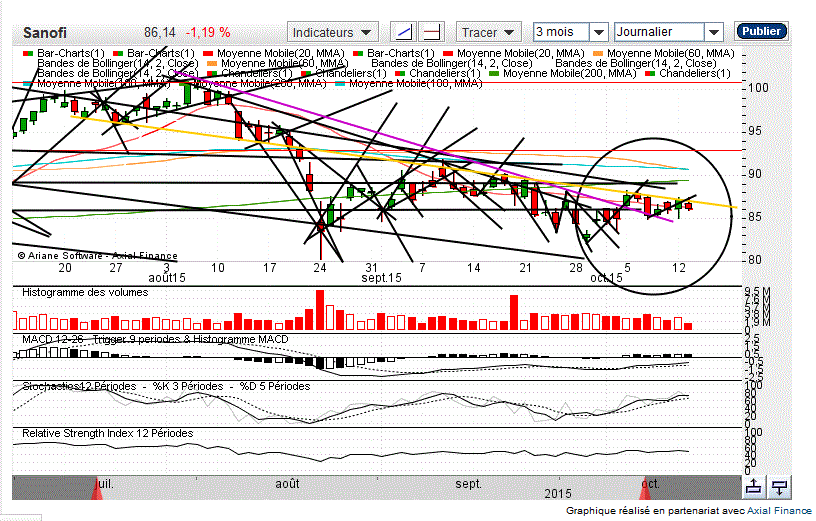Click the upload arrow icon at bottom right
Viewport: 816px width, 521px height.
754,487
